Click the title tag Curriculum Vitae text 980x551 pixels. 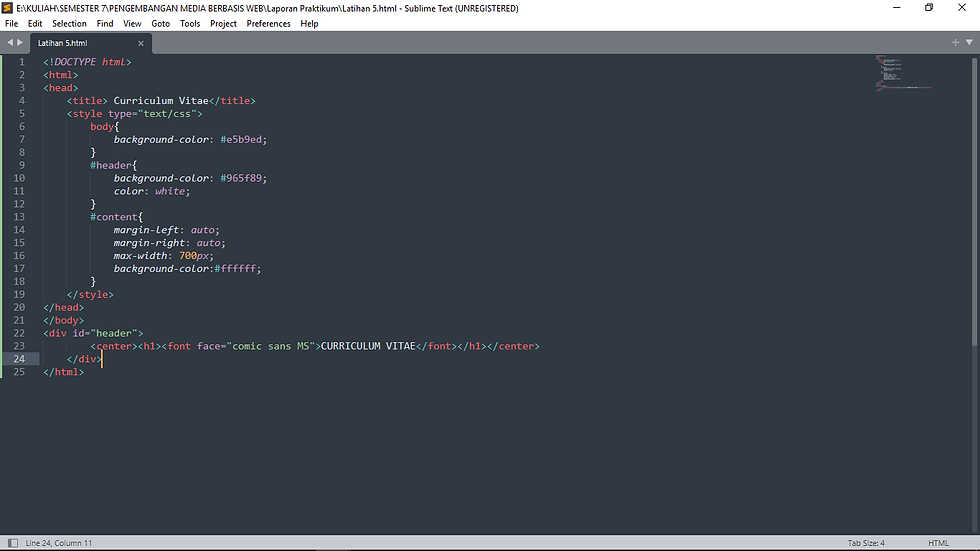click(x=161, y=101)
